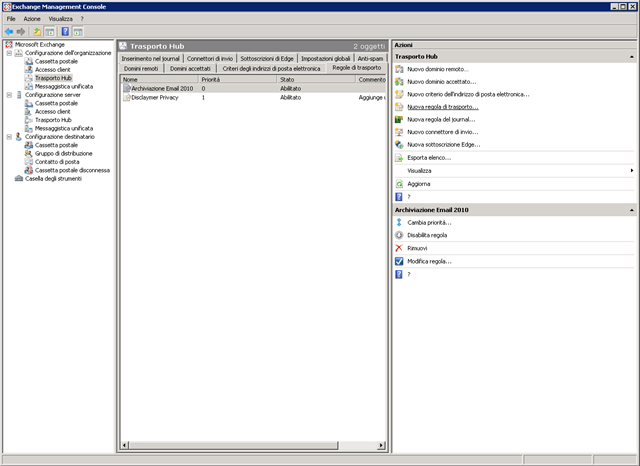Click the Esporta elenco icon
Viewport: 640px width, 466px height.
pyautogui.click(x=399, y=158)
